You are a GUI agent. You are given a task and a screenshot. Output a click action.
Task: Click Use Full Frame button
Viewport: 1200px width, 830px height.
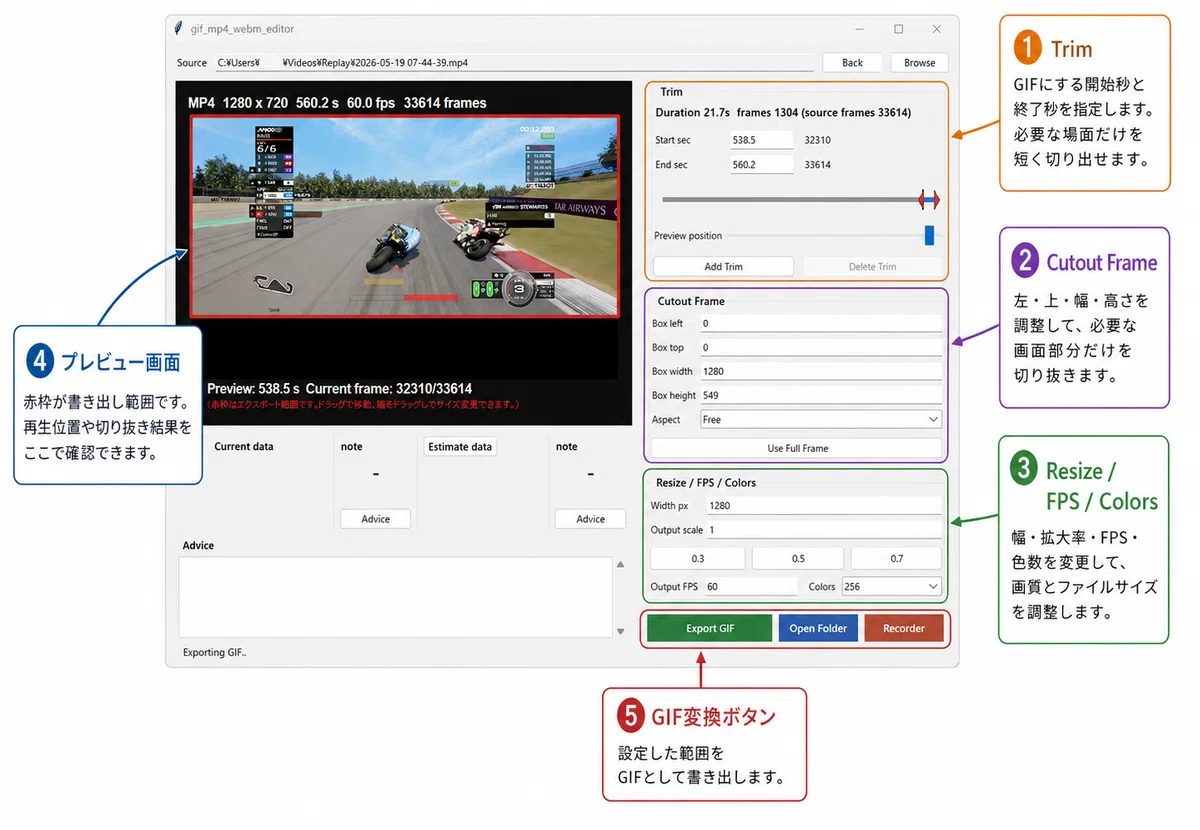click(x=797, y=448)
